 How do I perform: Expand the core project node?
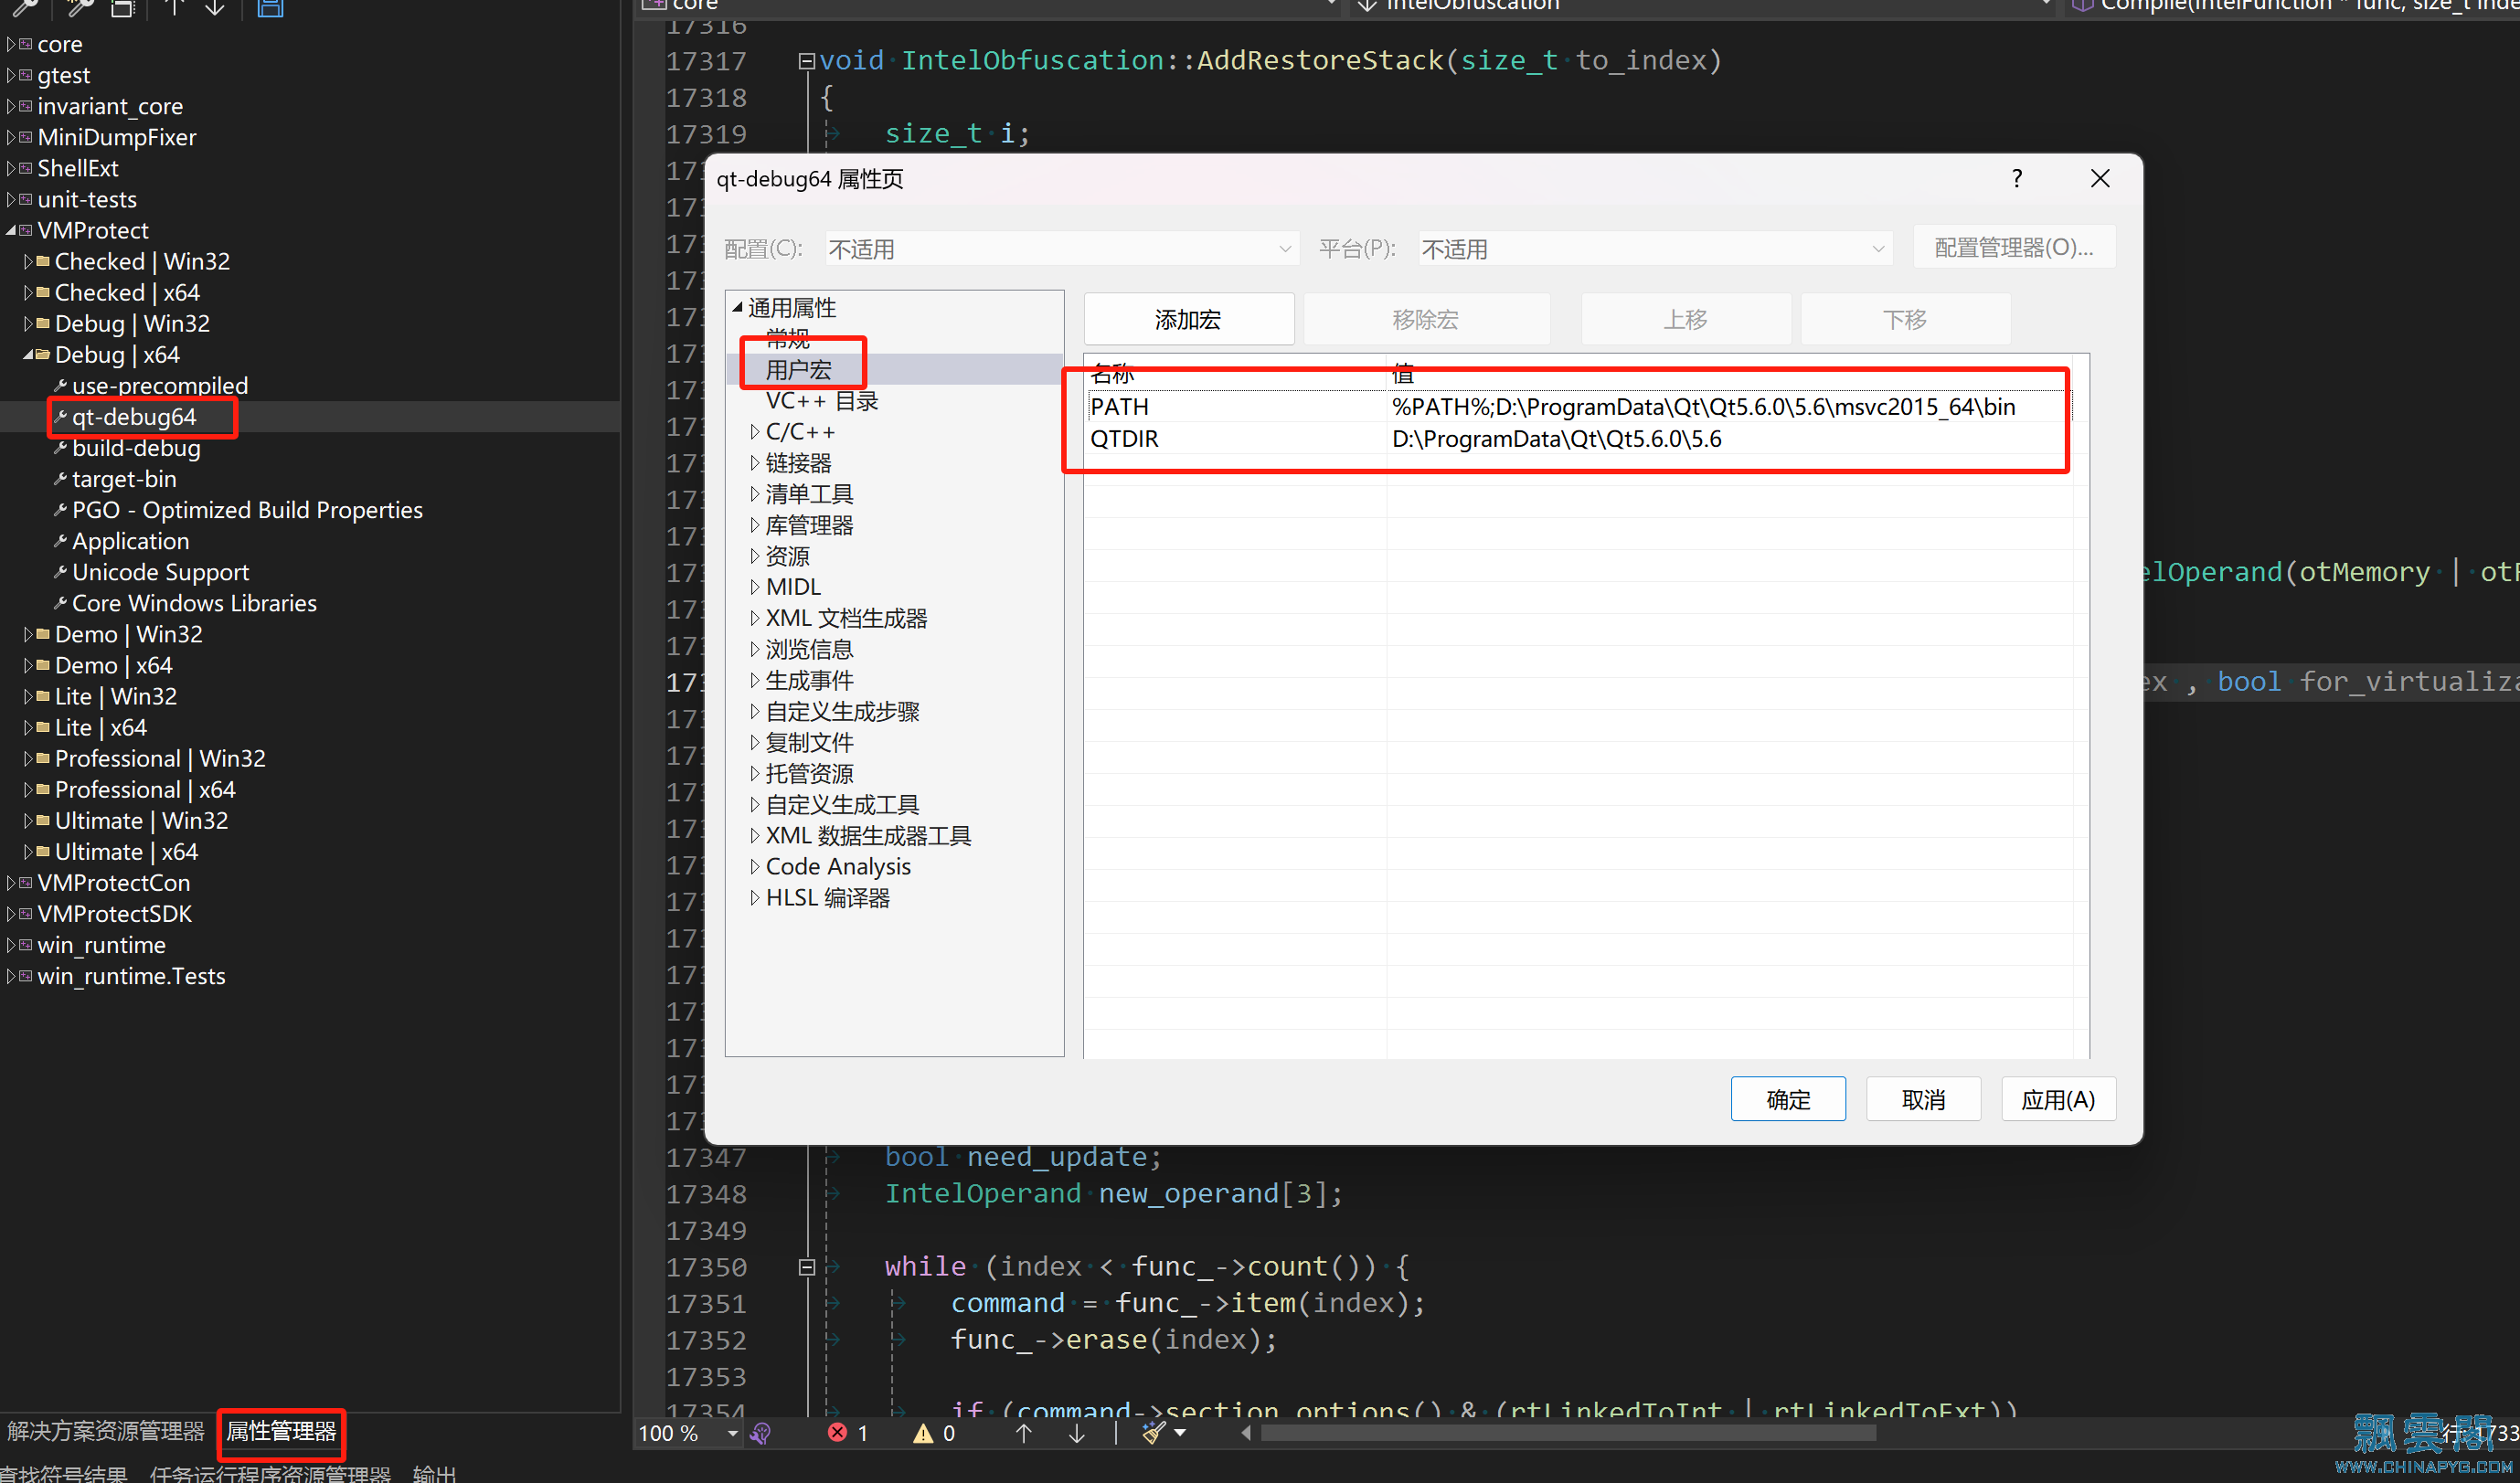(11, 44)
